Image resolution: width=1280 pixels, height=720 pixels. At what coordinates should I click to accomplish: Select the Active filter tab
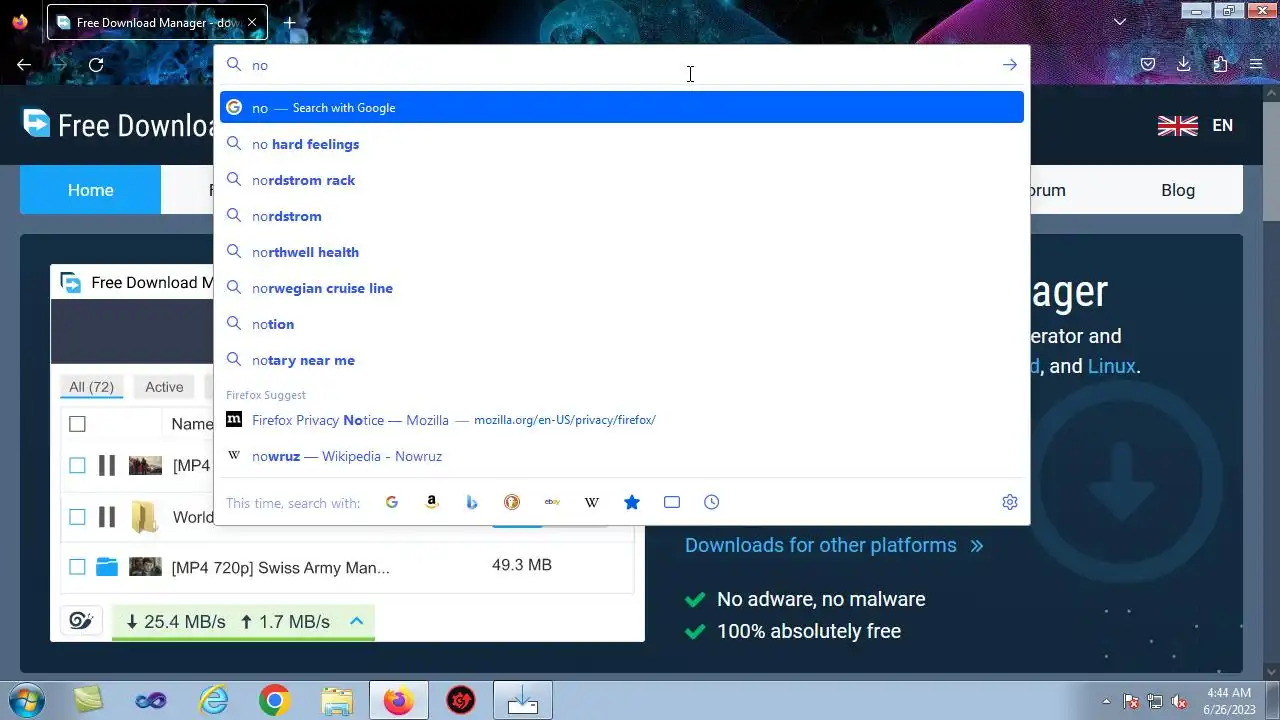[x=164, y=387]
